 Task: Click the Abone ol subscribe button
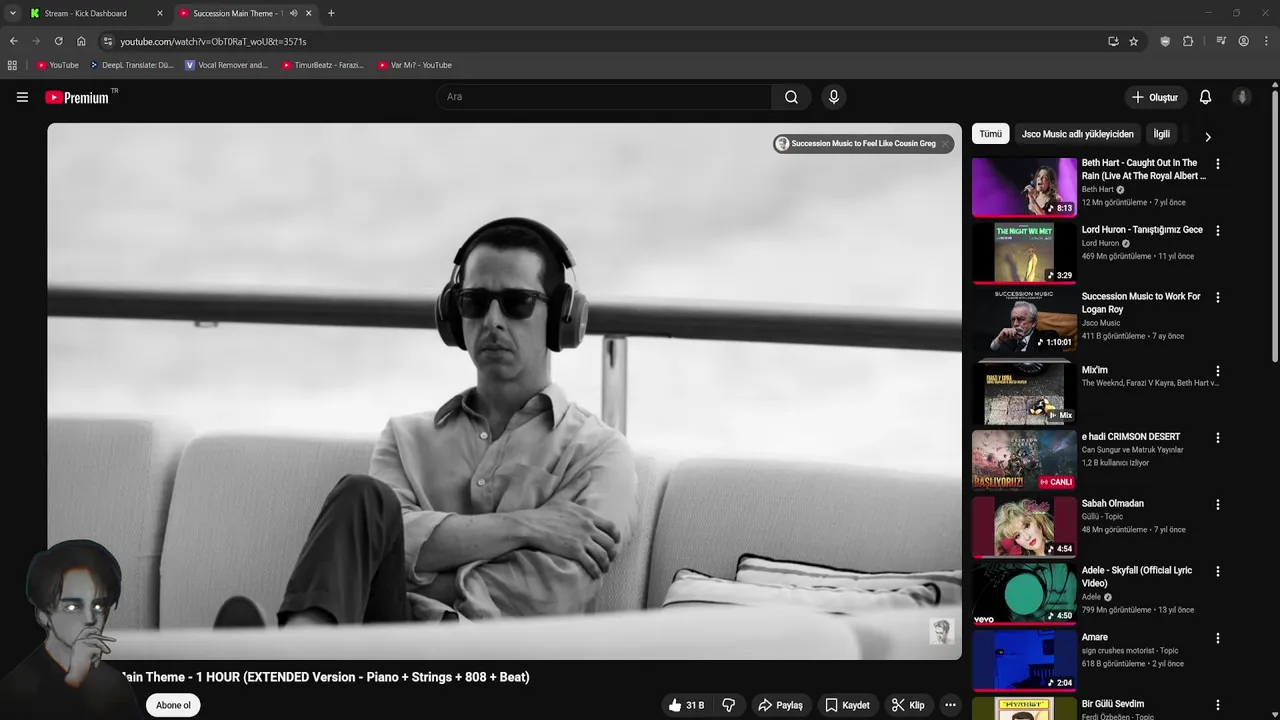173,705
